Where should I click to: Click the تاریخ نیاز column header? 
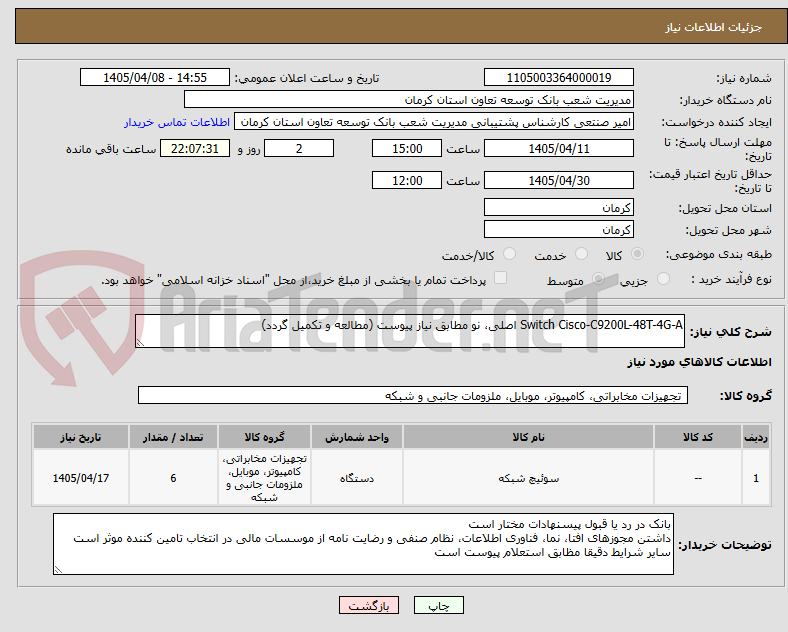click(x=81, y=437)
